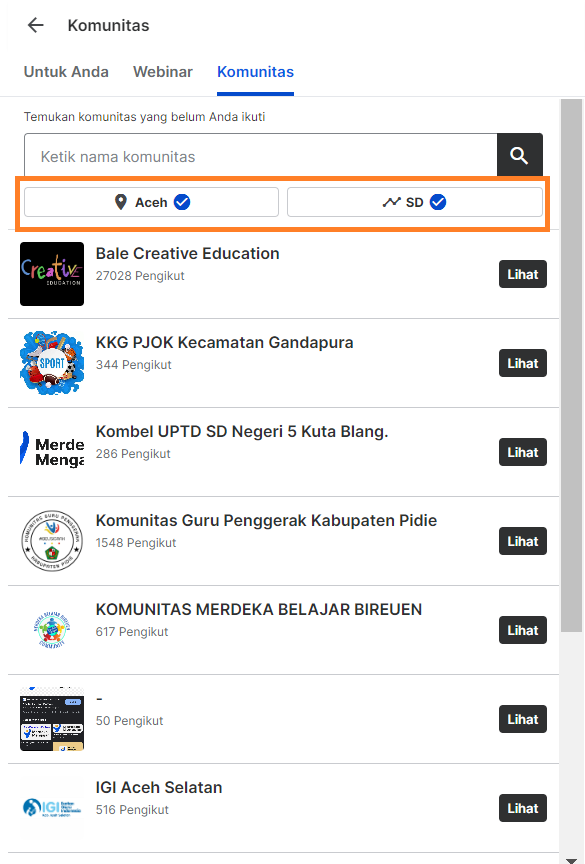
Task: Click the blue checkmark beside Aceh
Action: [182, 202]
